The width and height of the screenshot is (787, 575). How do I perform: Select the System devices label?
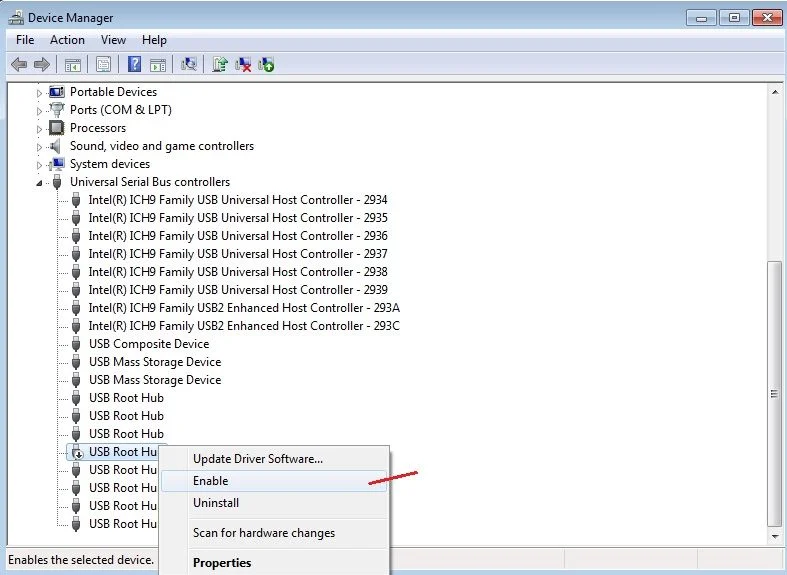click(x=110, y=164)
